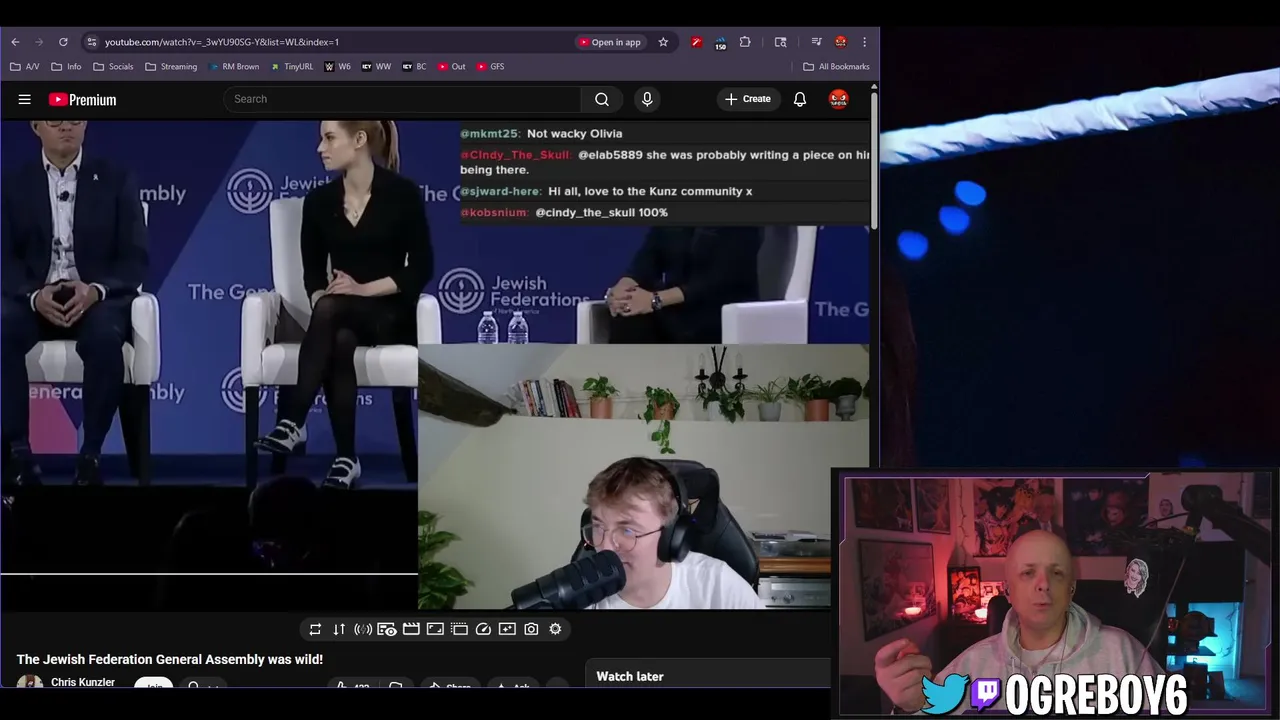This screenshot has width=1280, height=720.
Task: Bookmark this page with the star icon
Action: 663,42
